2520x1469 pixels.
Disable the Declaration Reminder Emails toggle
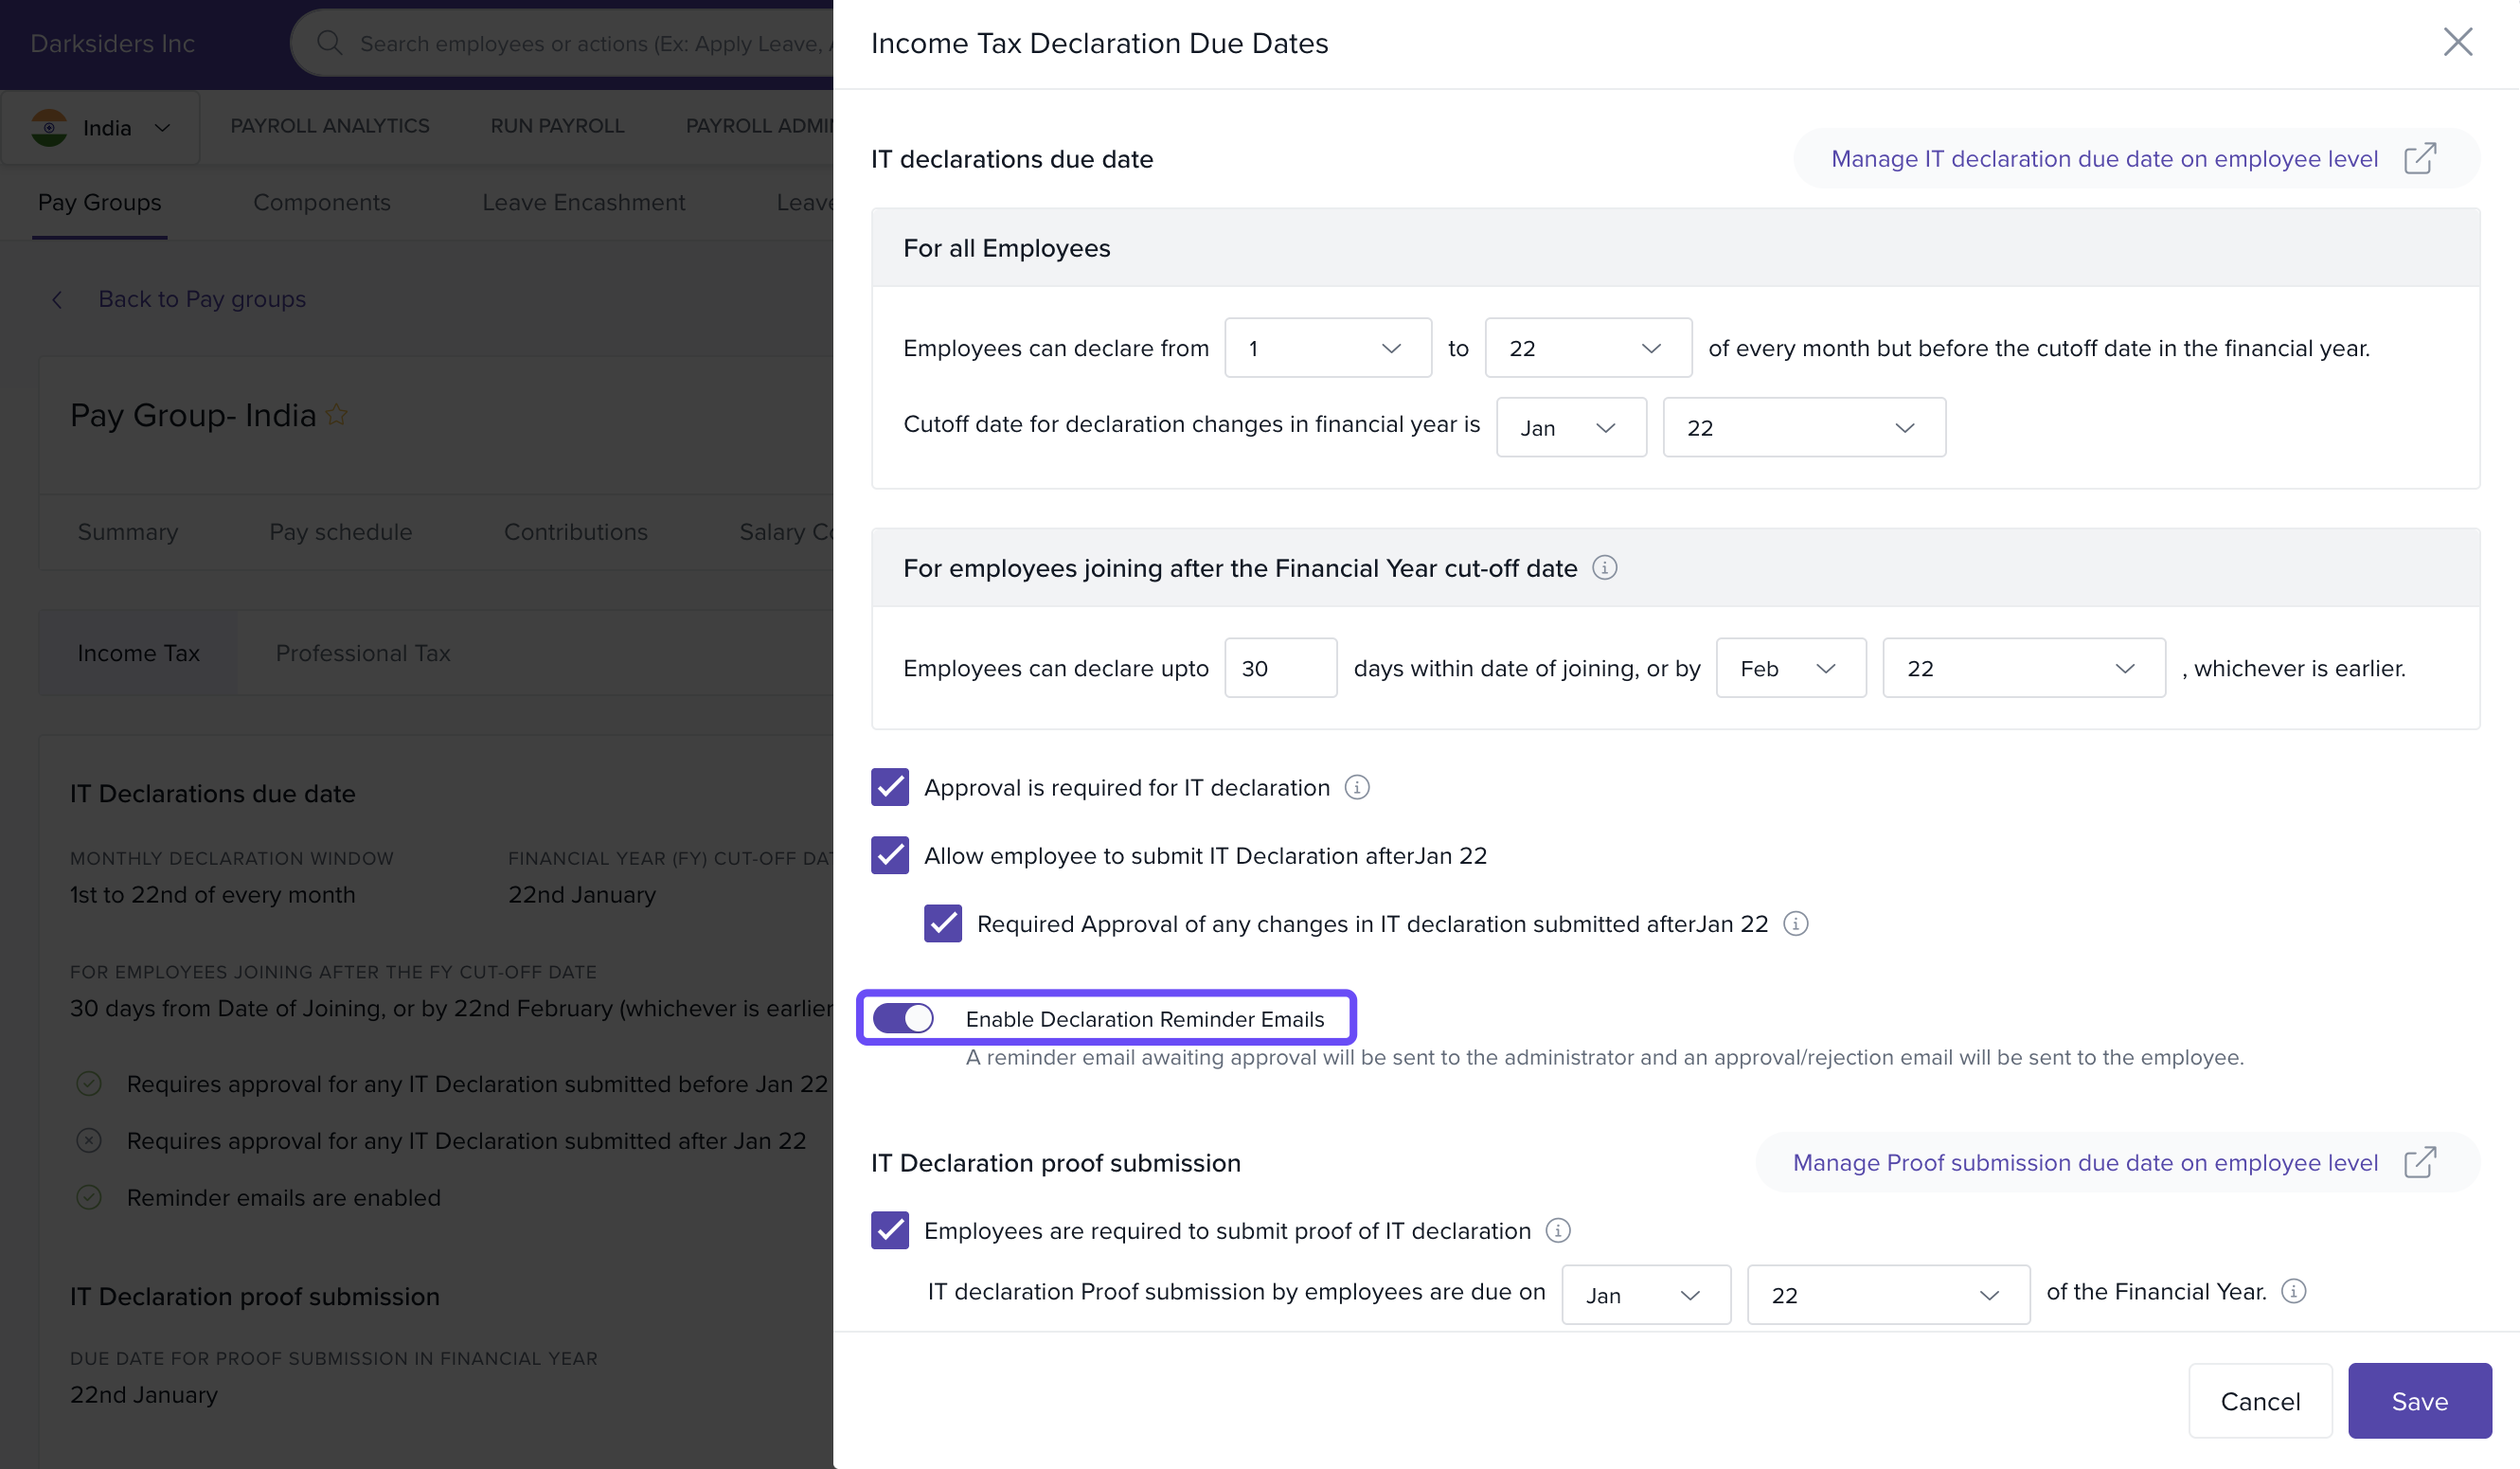pyautogui.click(x=903, y=1019)
